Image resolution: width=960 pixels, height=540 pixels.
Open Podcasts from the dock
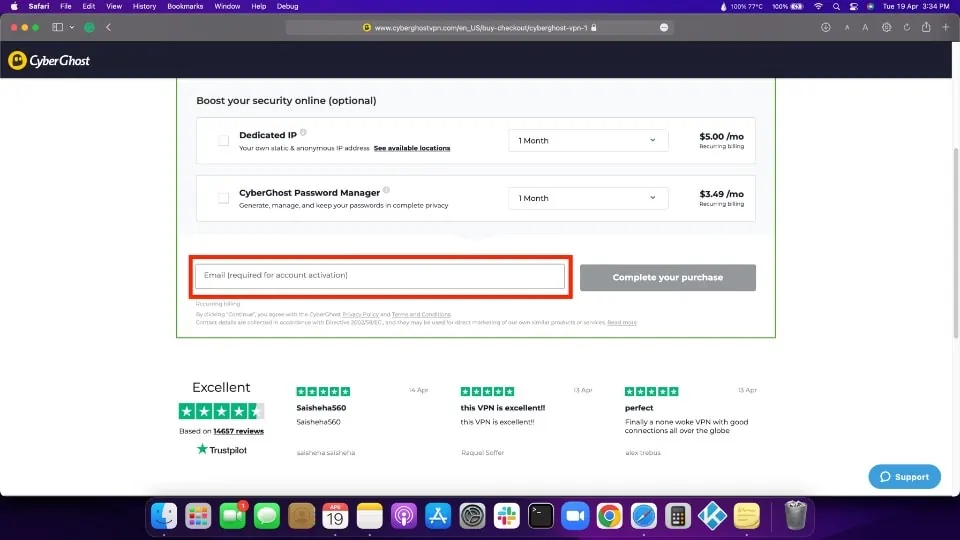[x=404, y=516]
